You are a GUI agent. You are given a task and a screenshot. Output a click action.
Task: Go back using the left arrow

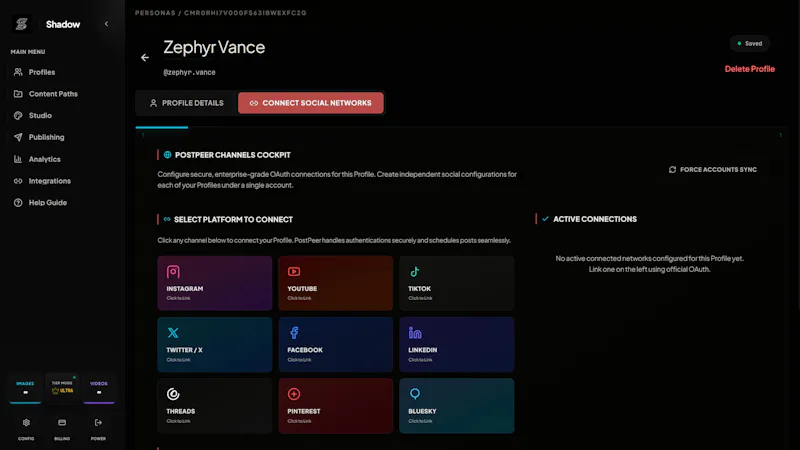(145, 58)
